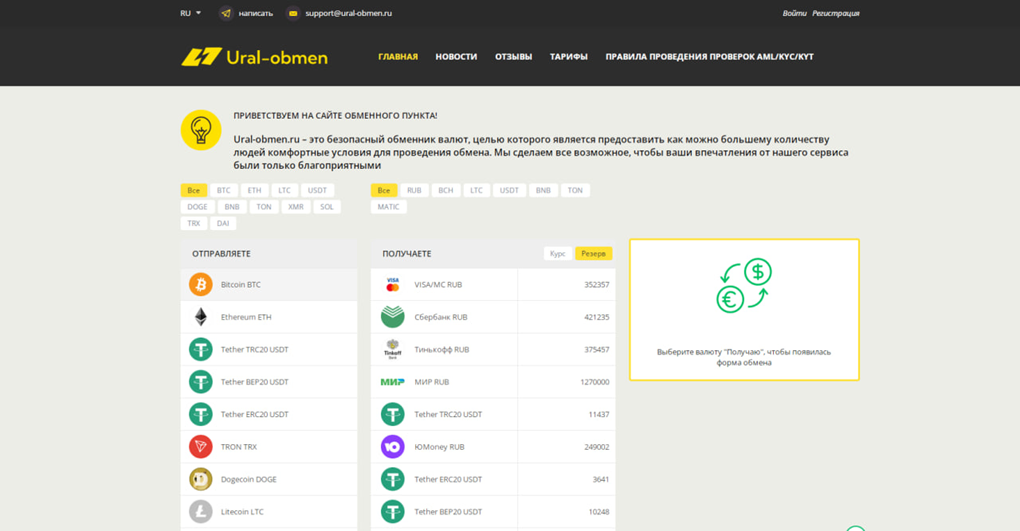Select the TRON TRX red icon
This screenshot has height=531, width=1020.
point(201,447)
